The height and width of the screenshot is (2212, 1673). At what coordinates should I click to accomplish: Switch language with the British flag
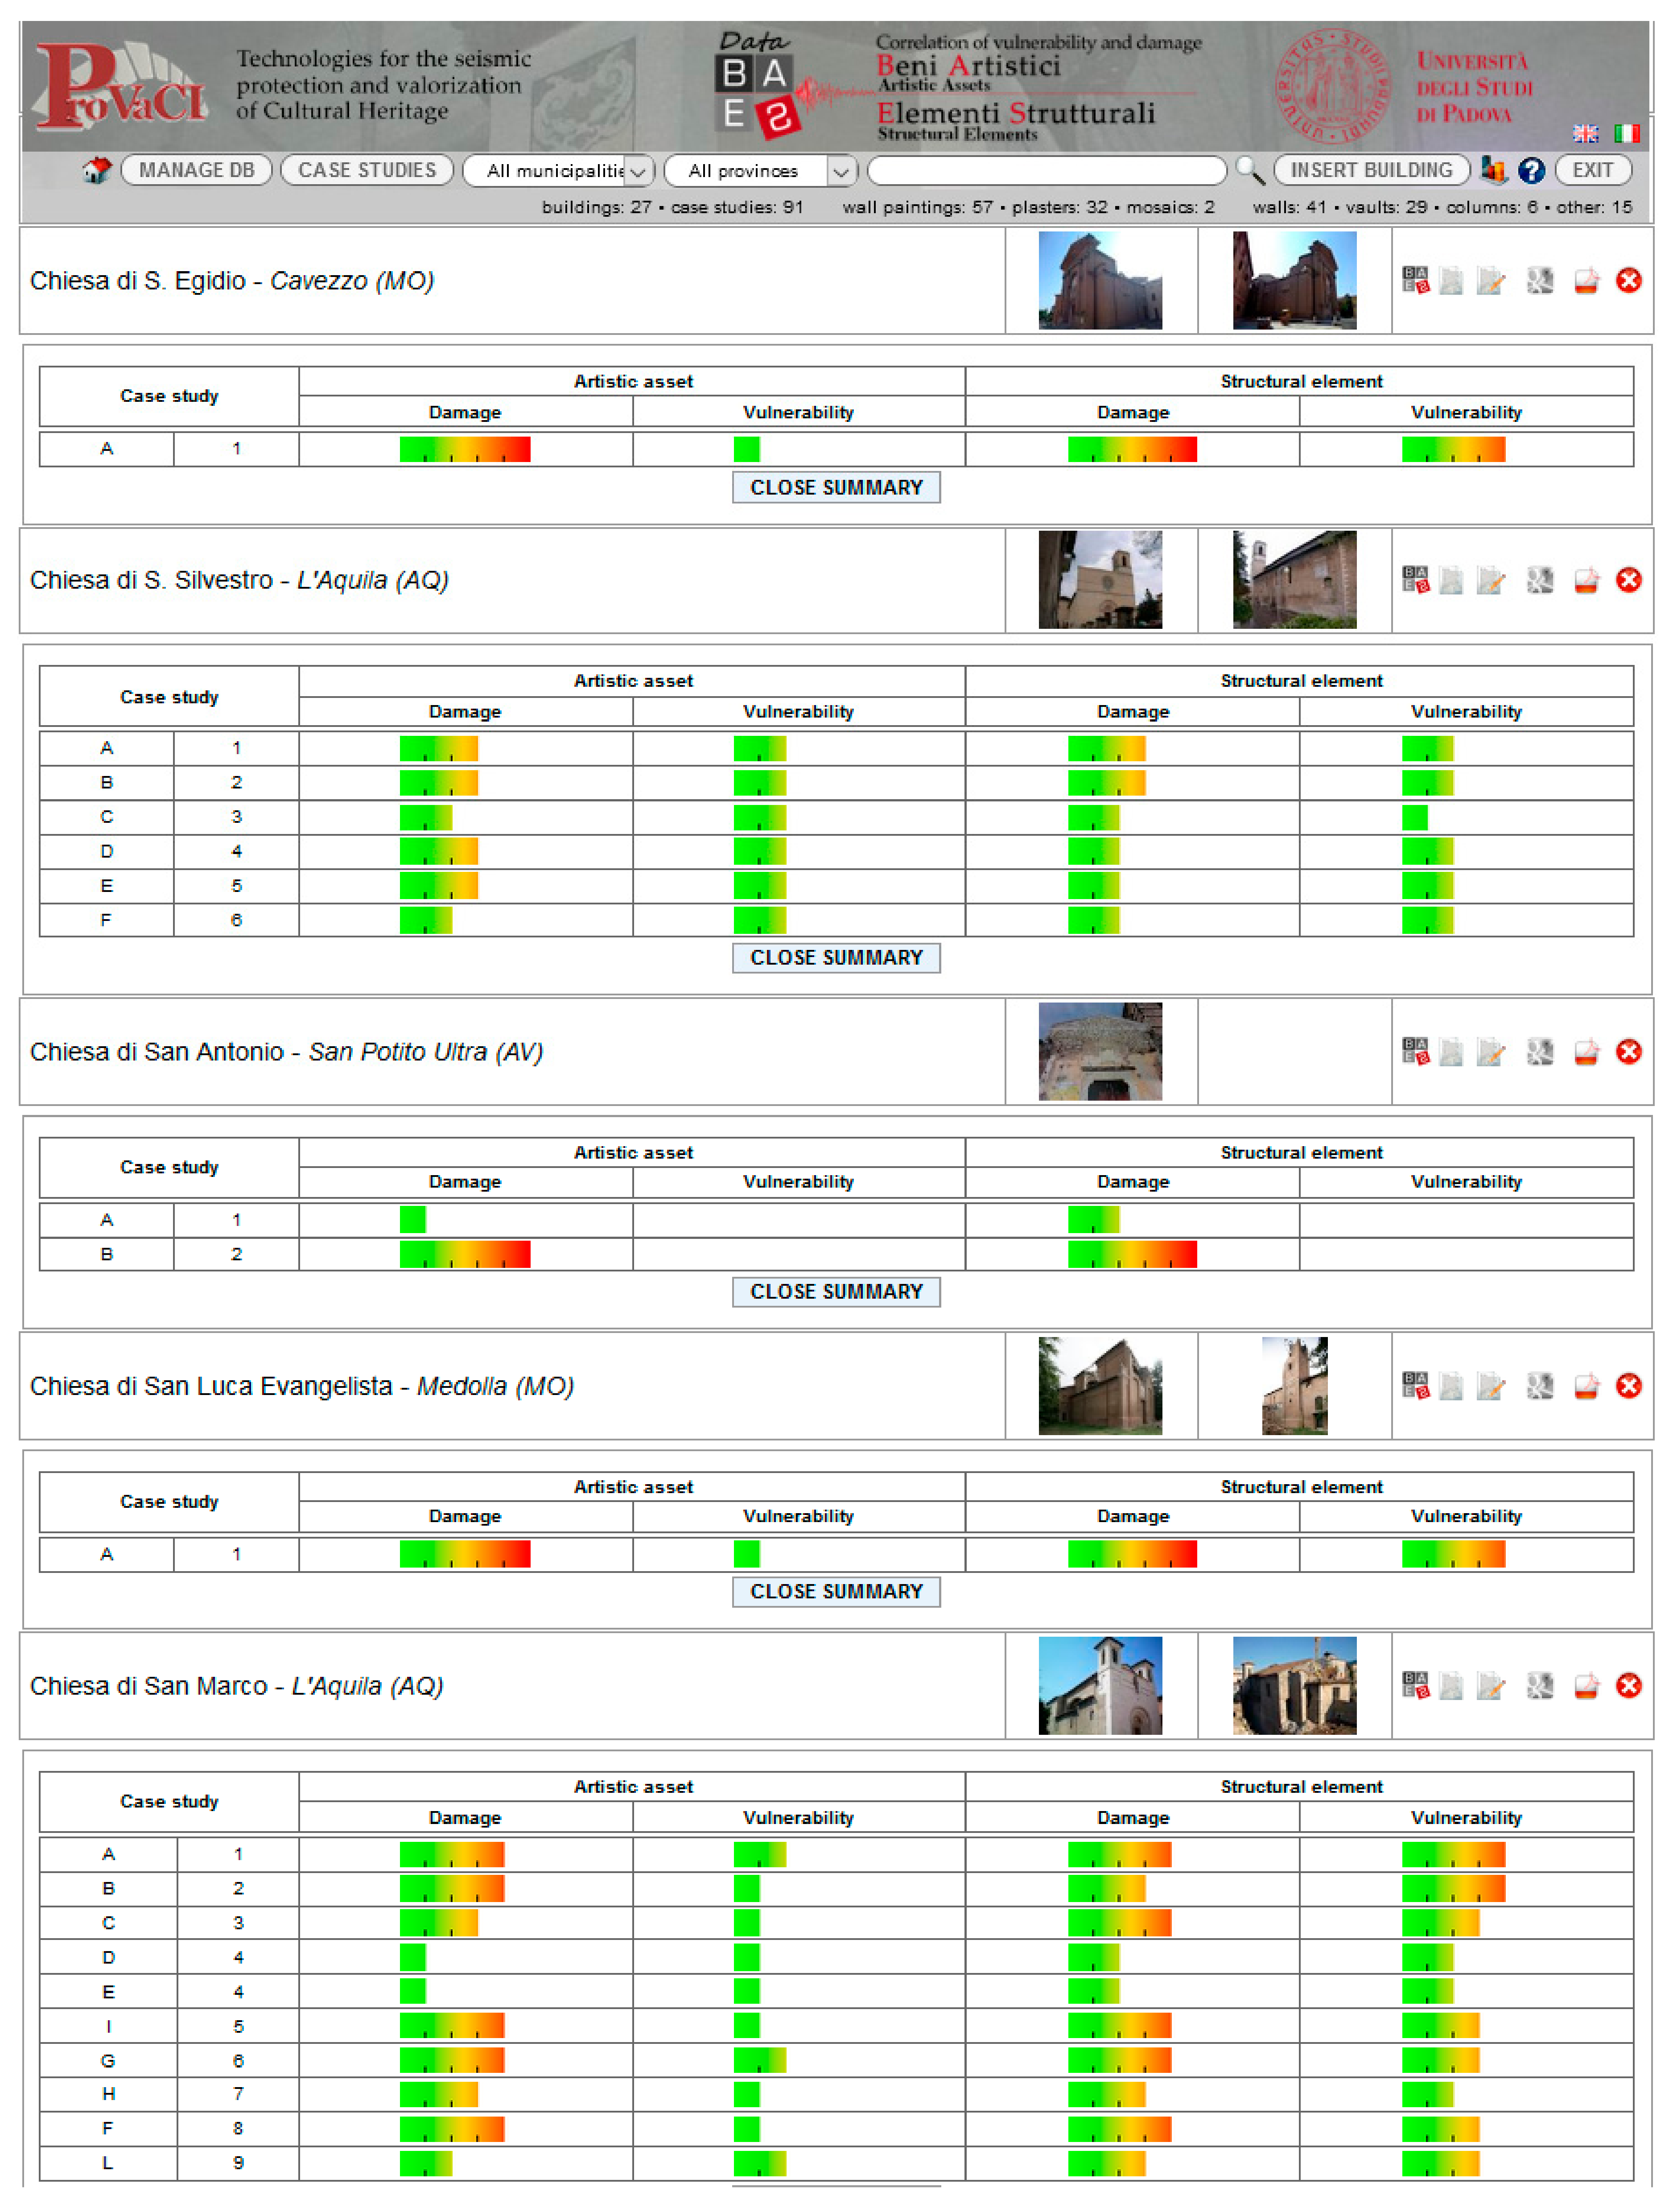click(1585, 133)
